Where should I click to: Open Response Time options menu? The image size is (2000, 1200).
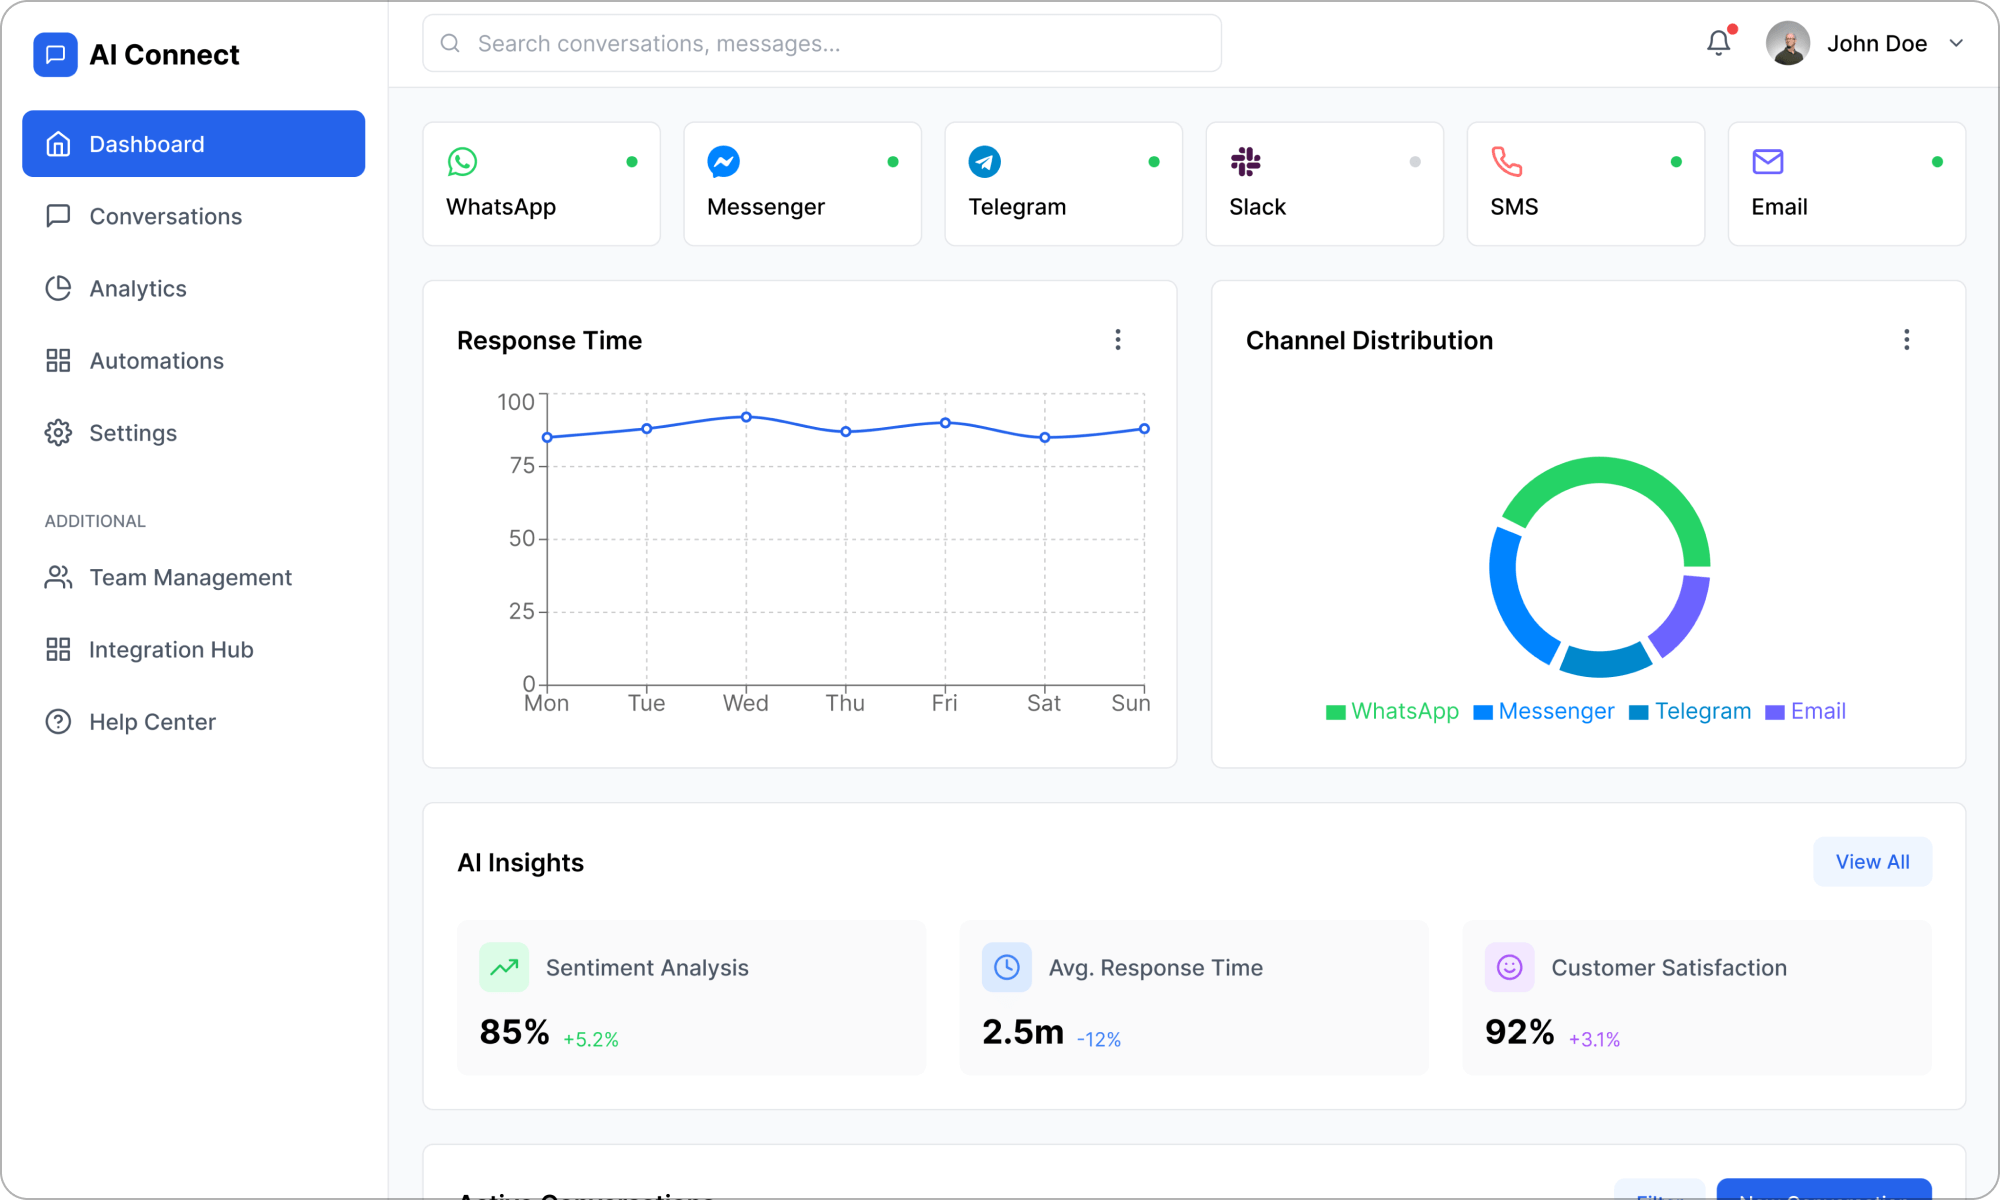1118,340
